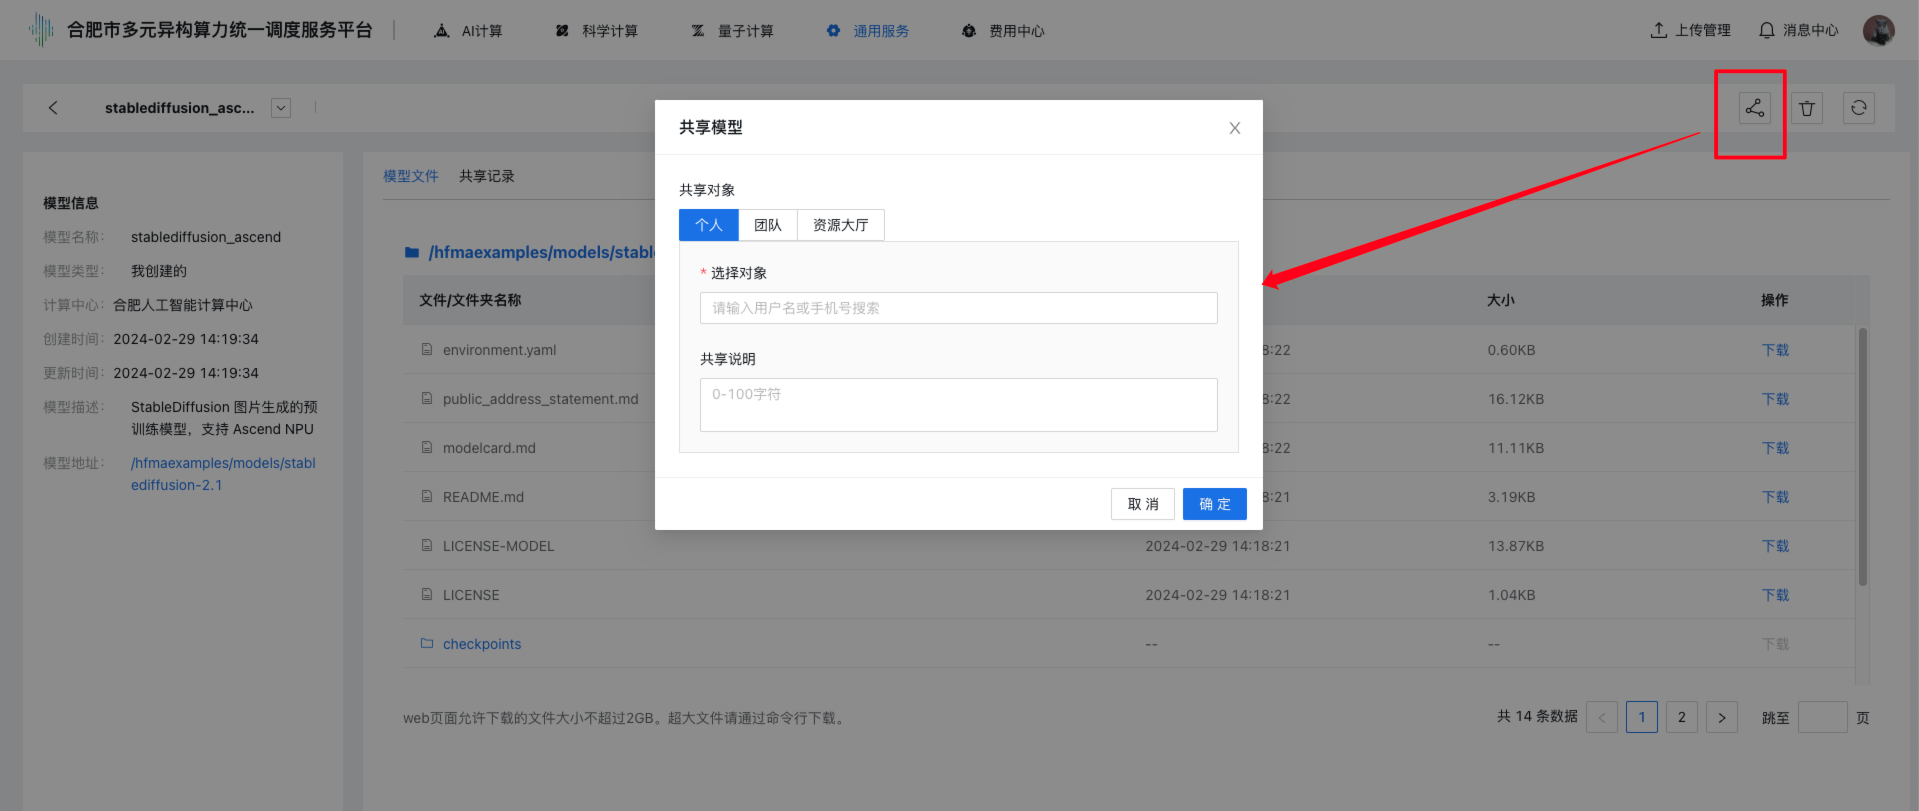Click the trash delete icon
The image size is (1919, 811).
tap(1806, 108)
